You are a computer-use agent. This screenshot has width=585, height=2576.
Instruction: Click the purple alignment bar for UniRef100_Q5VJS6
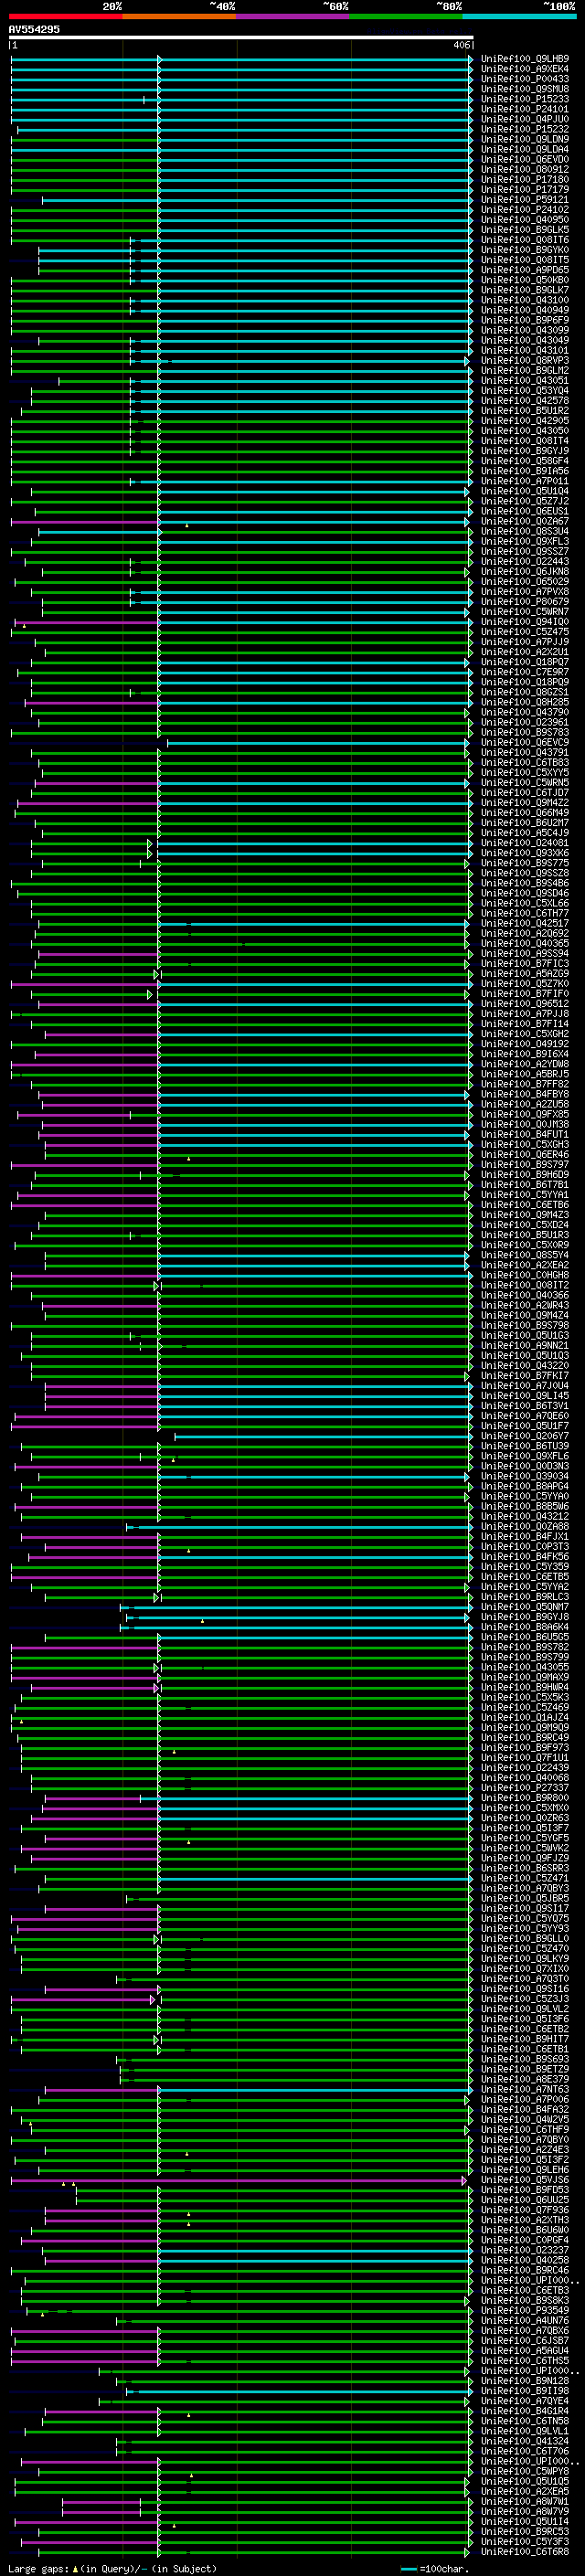238,2180
